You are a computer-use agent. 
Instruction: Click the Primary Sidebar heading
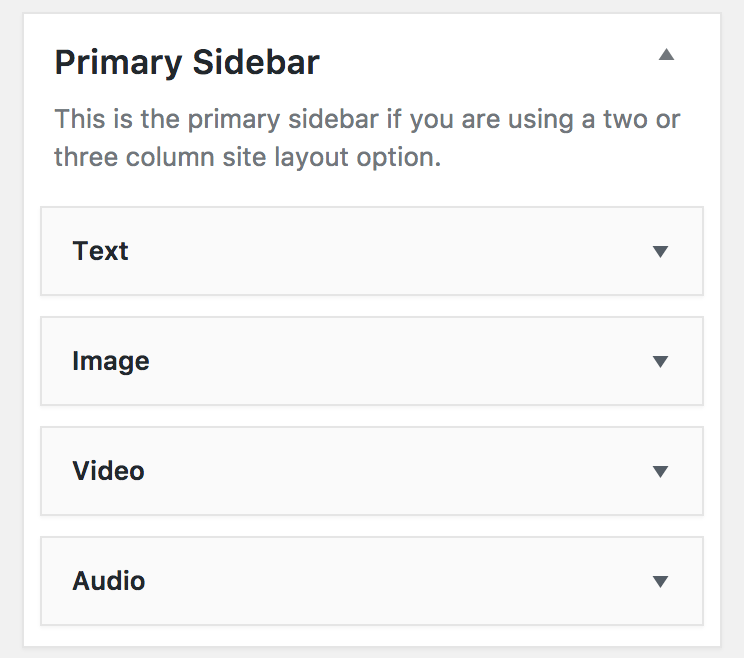click(x=187, y=62)
